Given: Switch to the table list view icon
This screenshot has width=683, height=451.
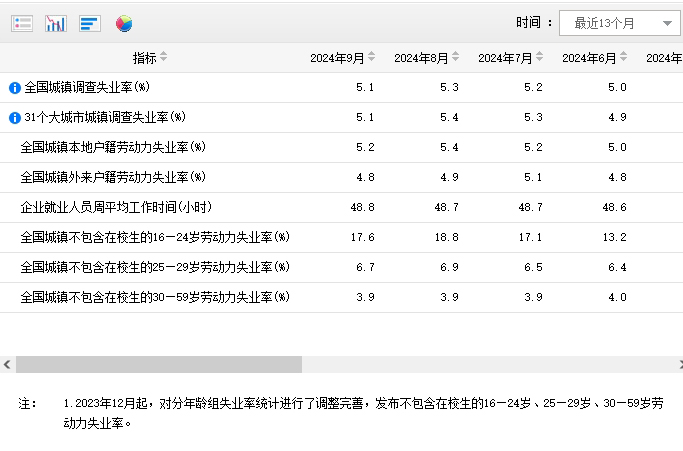Looking at the screenshot, I should 22,23.
